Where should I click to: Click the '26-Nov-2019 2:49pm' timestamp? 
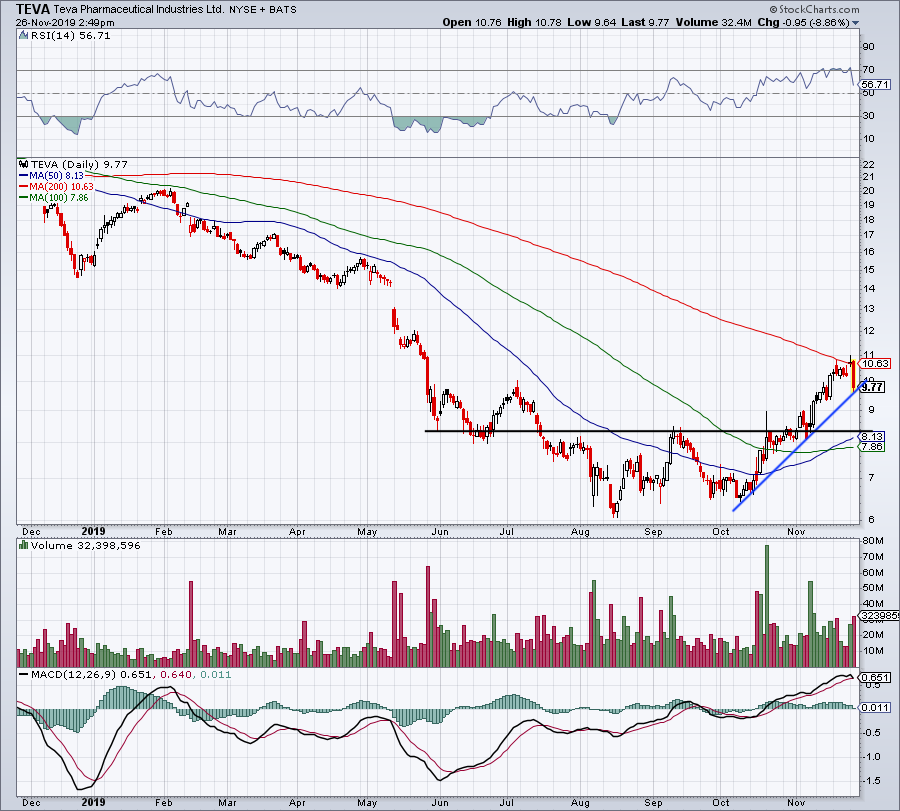tap(65, 23)
